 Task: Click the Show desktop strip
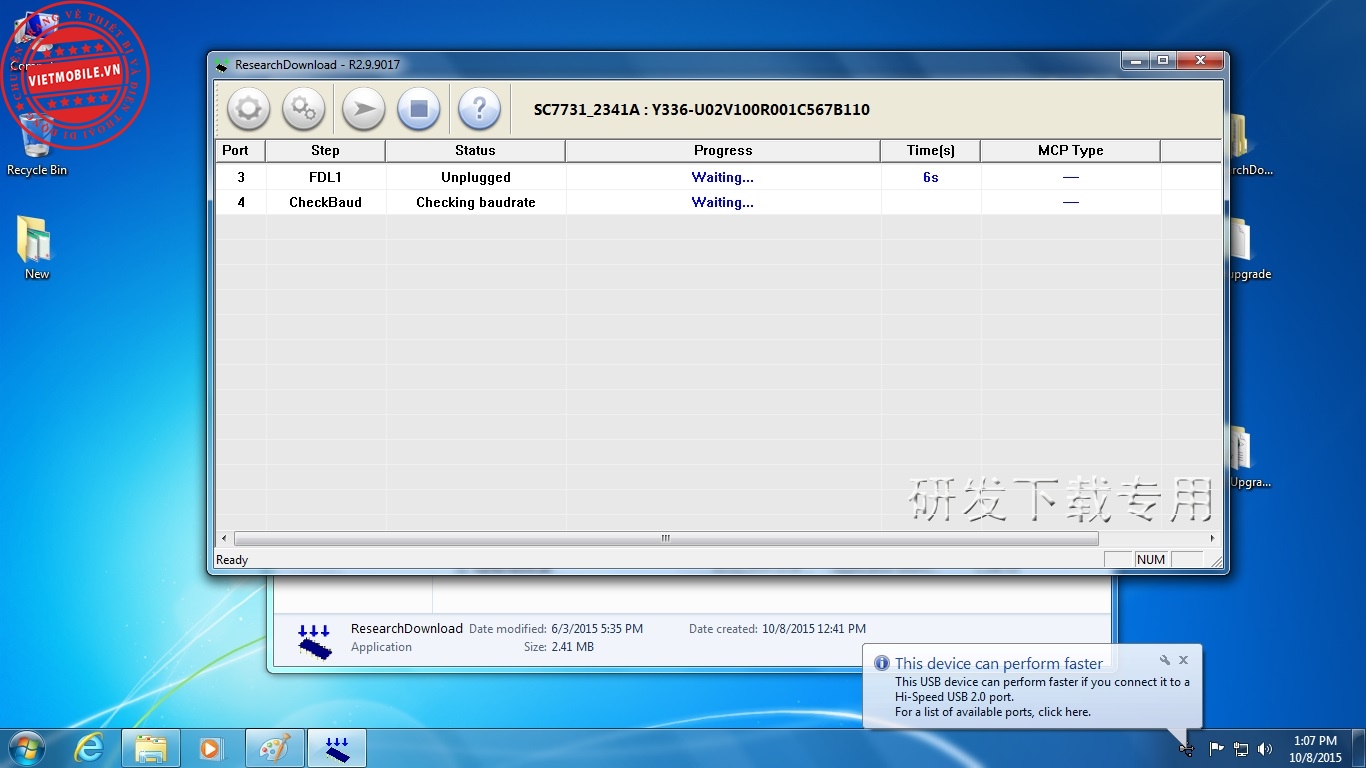(x=1359, y=748)
